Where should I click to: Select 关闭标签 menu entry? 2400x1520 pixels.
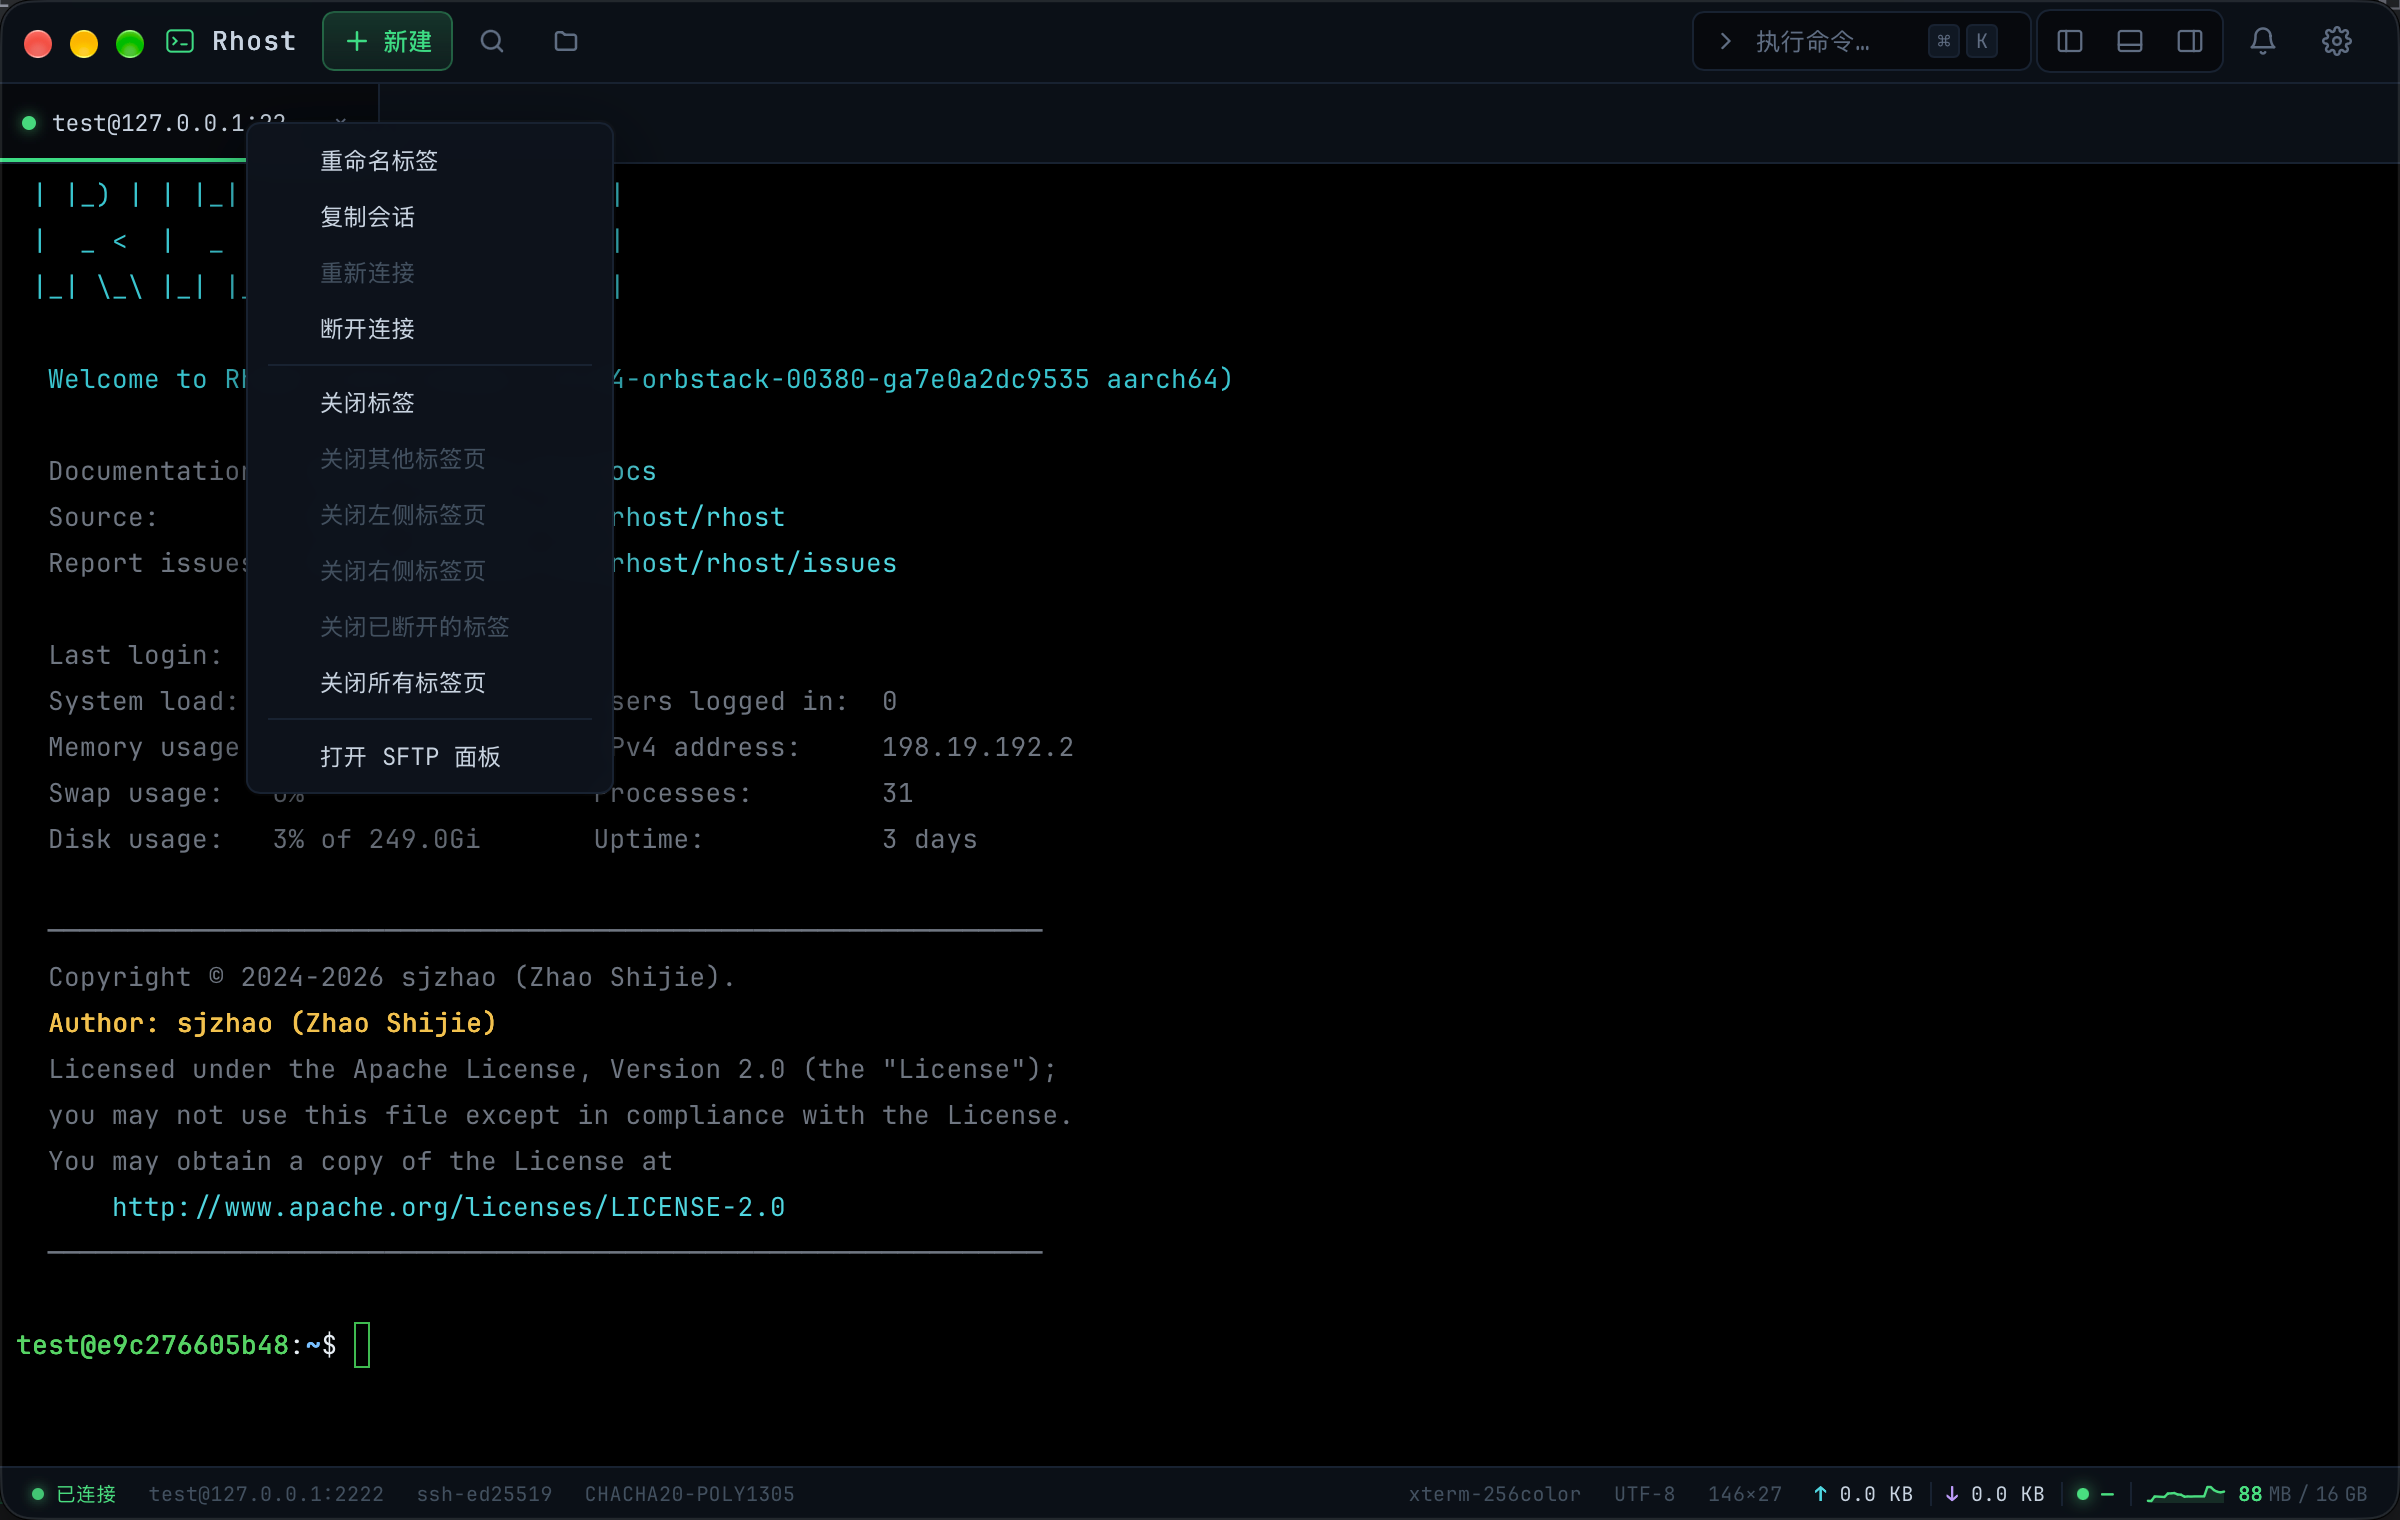[x=430, y=403]
